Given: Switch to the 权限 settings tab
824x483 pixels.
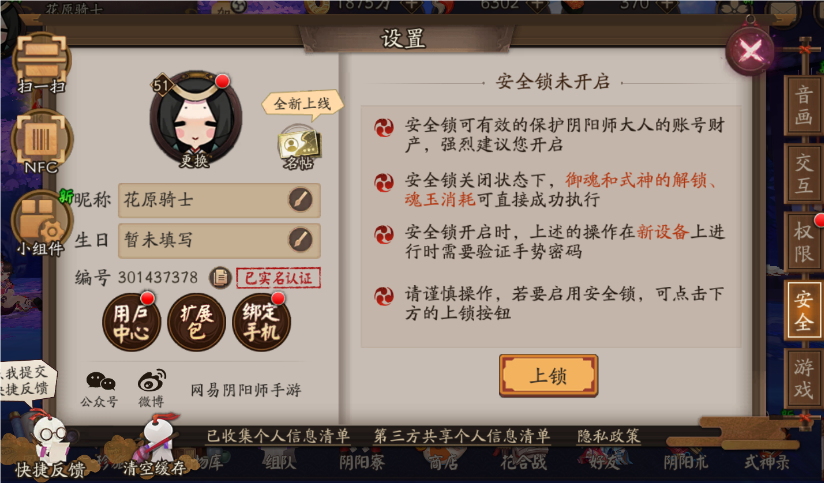Looking at the screenshot, I should (803, 242).
